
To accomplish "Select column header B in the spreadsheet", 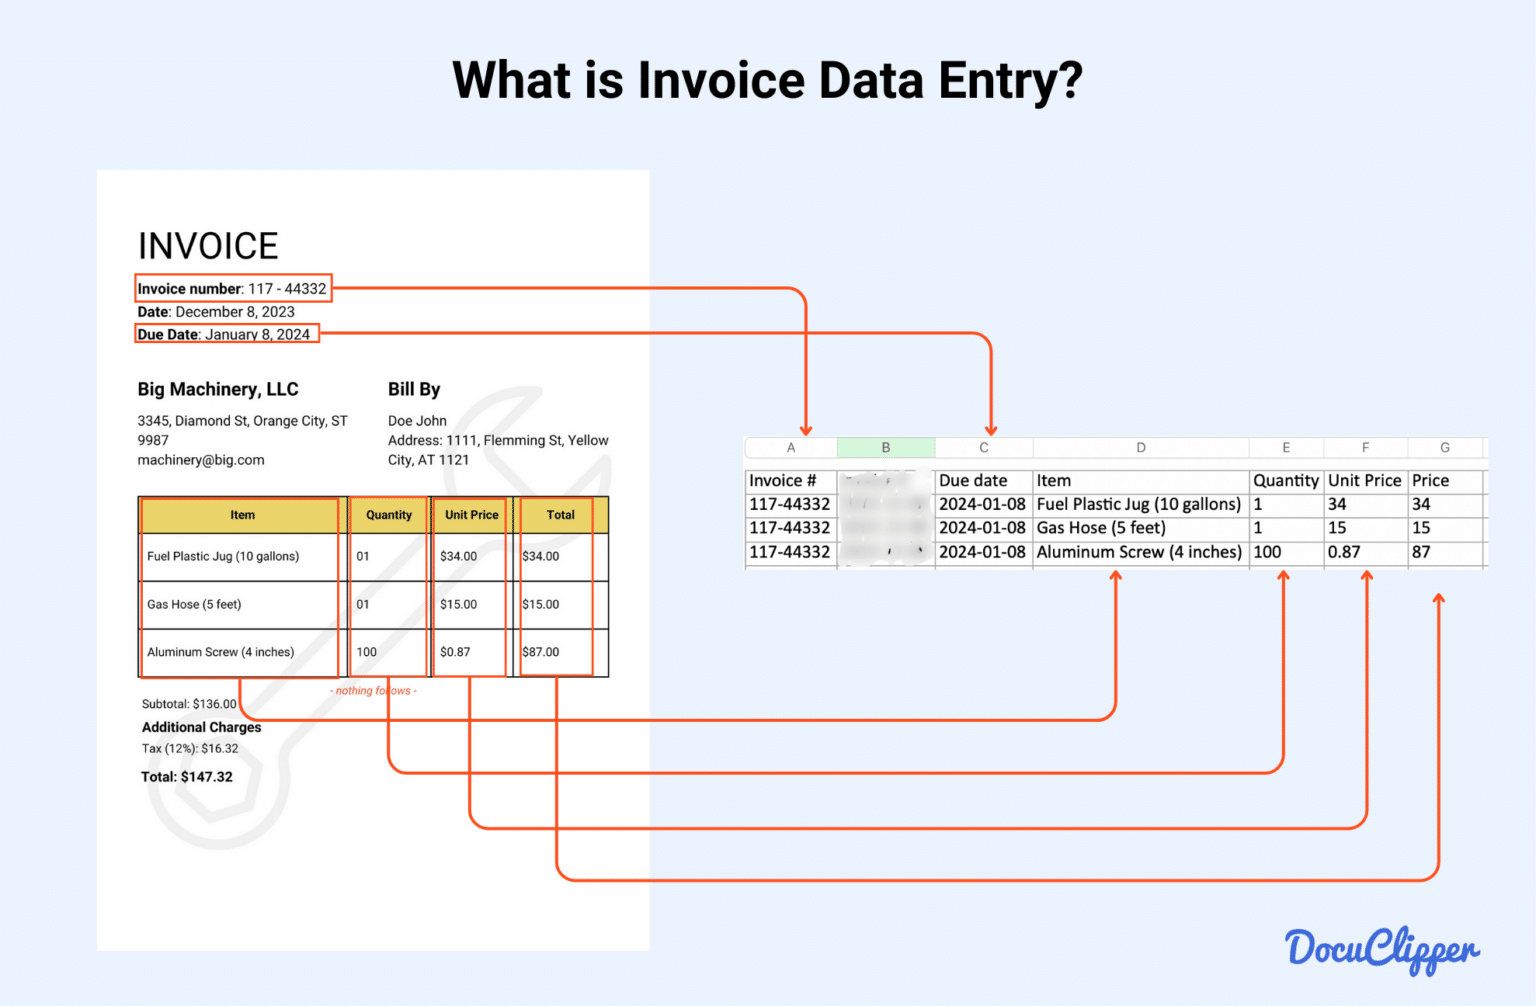I will click(885, 447).
